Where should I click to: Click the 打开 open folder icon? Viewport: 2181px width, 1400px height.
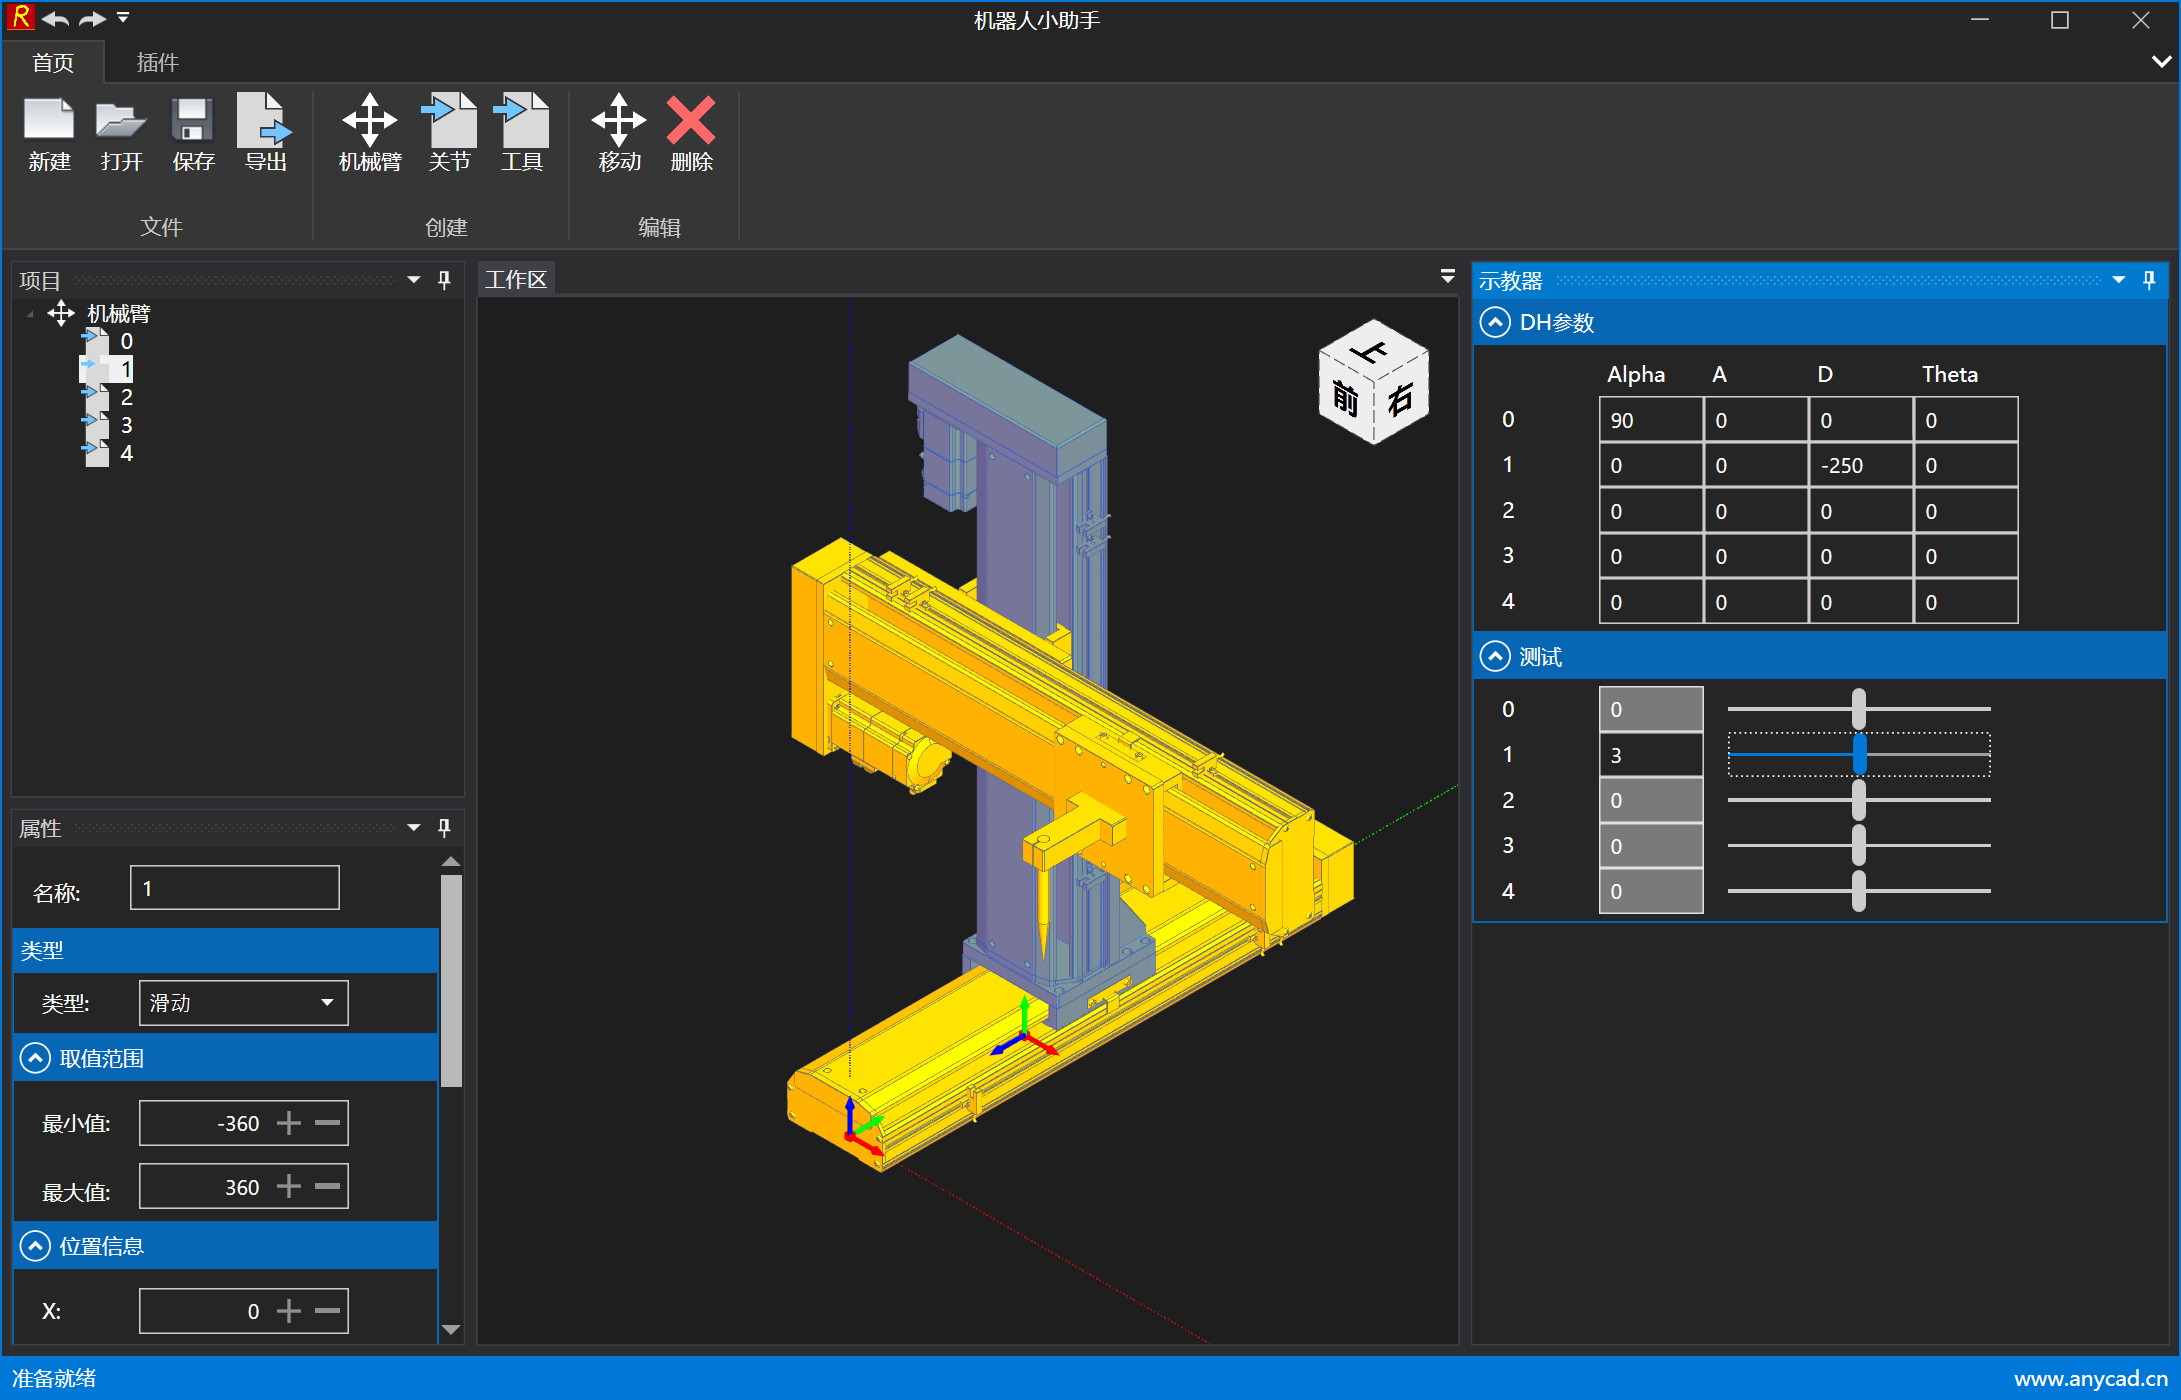pyautogui.click(x=121, y=121)
